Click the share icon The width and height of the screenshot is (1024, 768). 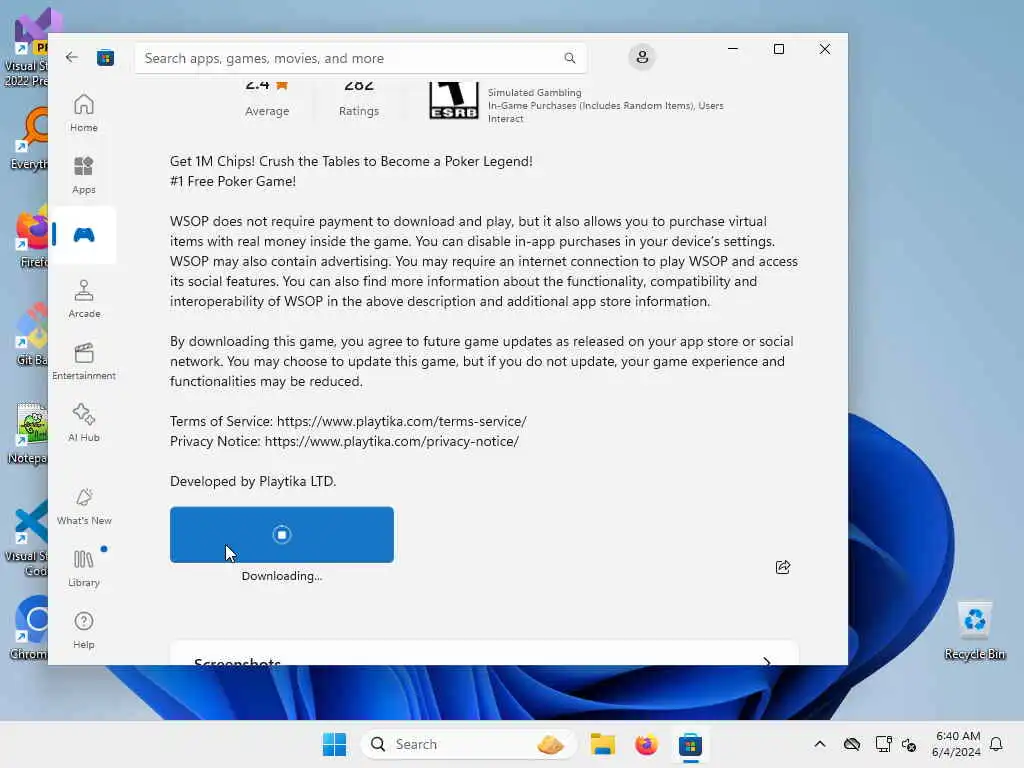tap(782, 567)
